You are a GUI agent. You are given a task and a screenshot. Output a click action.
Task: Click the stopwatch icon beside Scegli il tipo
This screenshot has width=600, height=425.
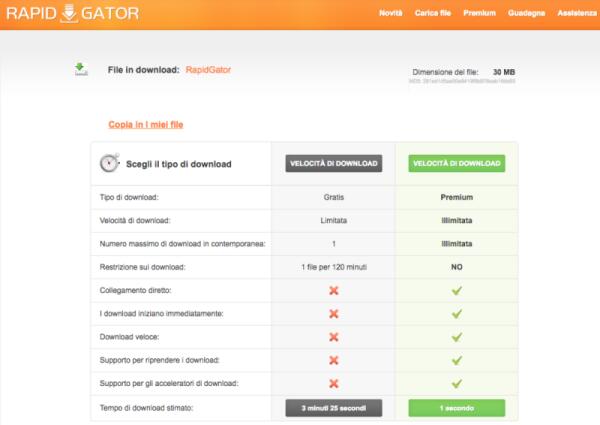110,163
